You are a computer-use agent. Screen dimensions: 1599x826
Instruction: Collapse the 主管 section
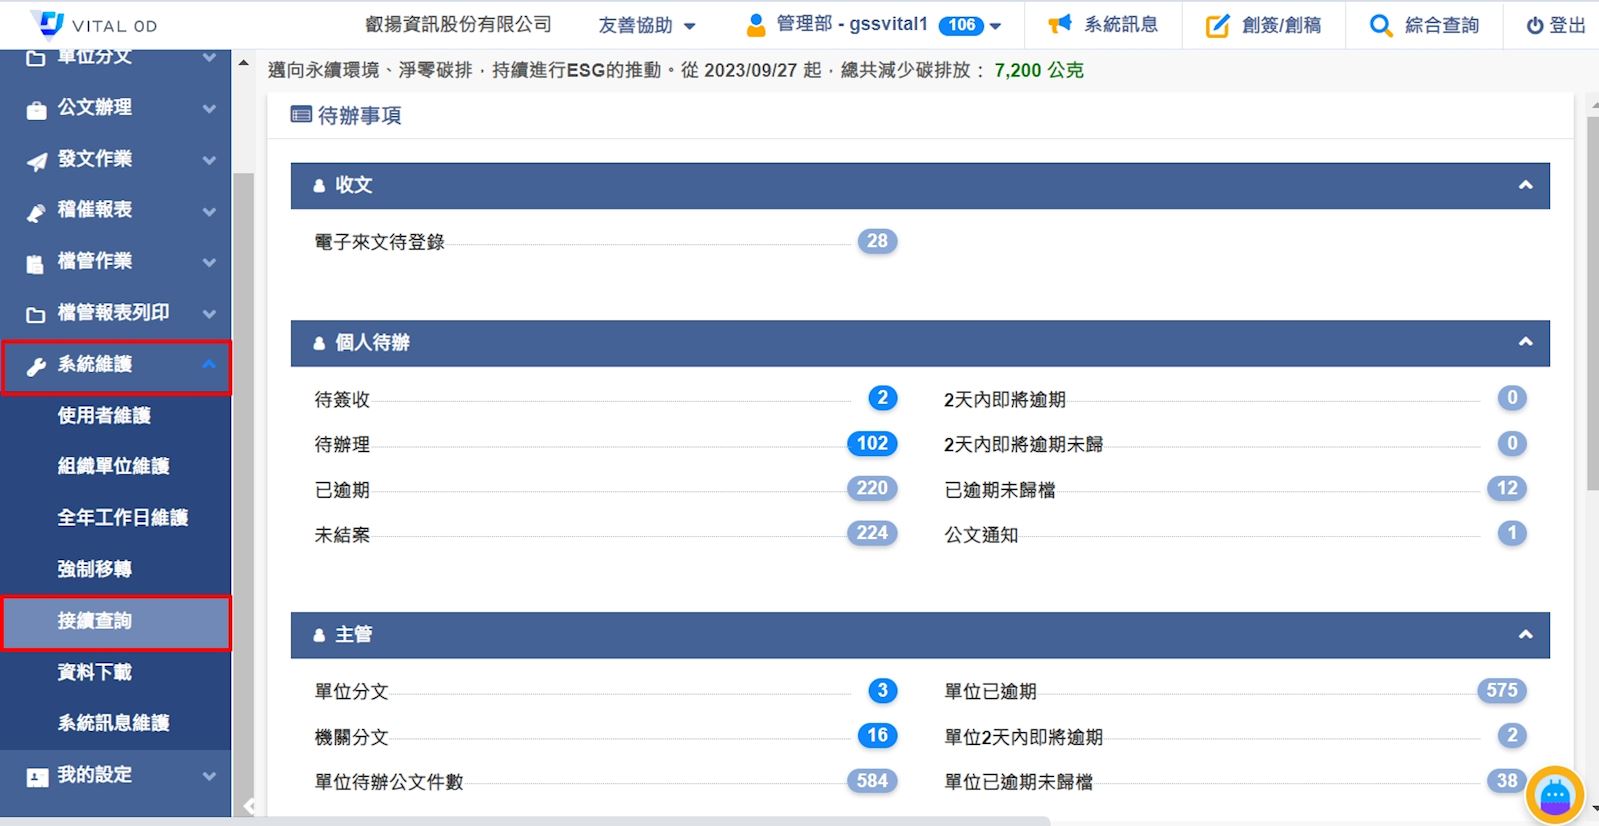(x=1525, y=634)
